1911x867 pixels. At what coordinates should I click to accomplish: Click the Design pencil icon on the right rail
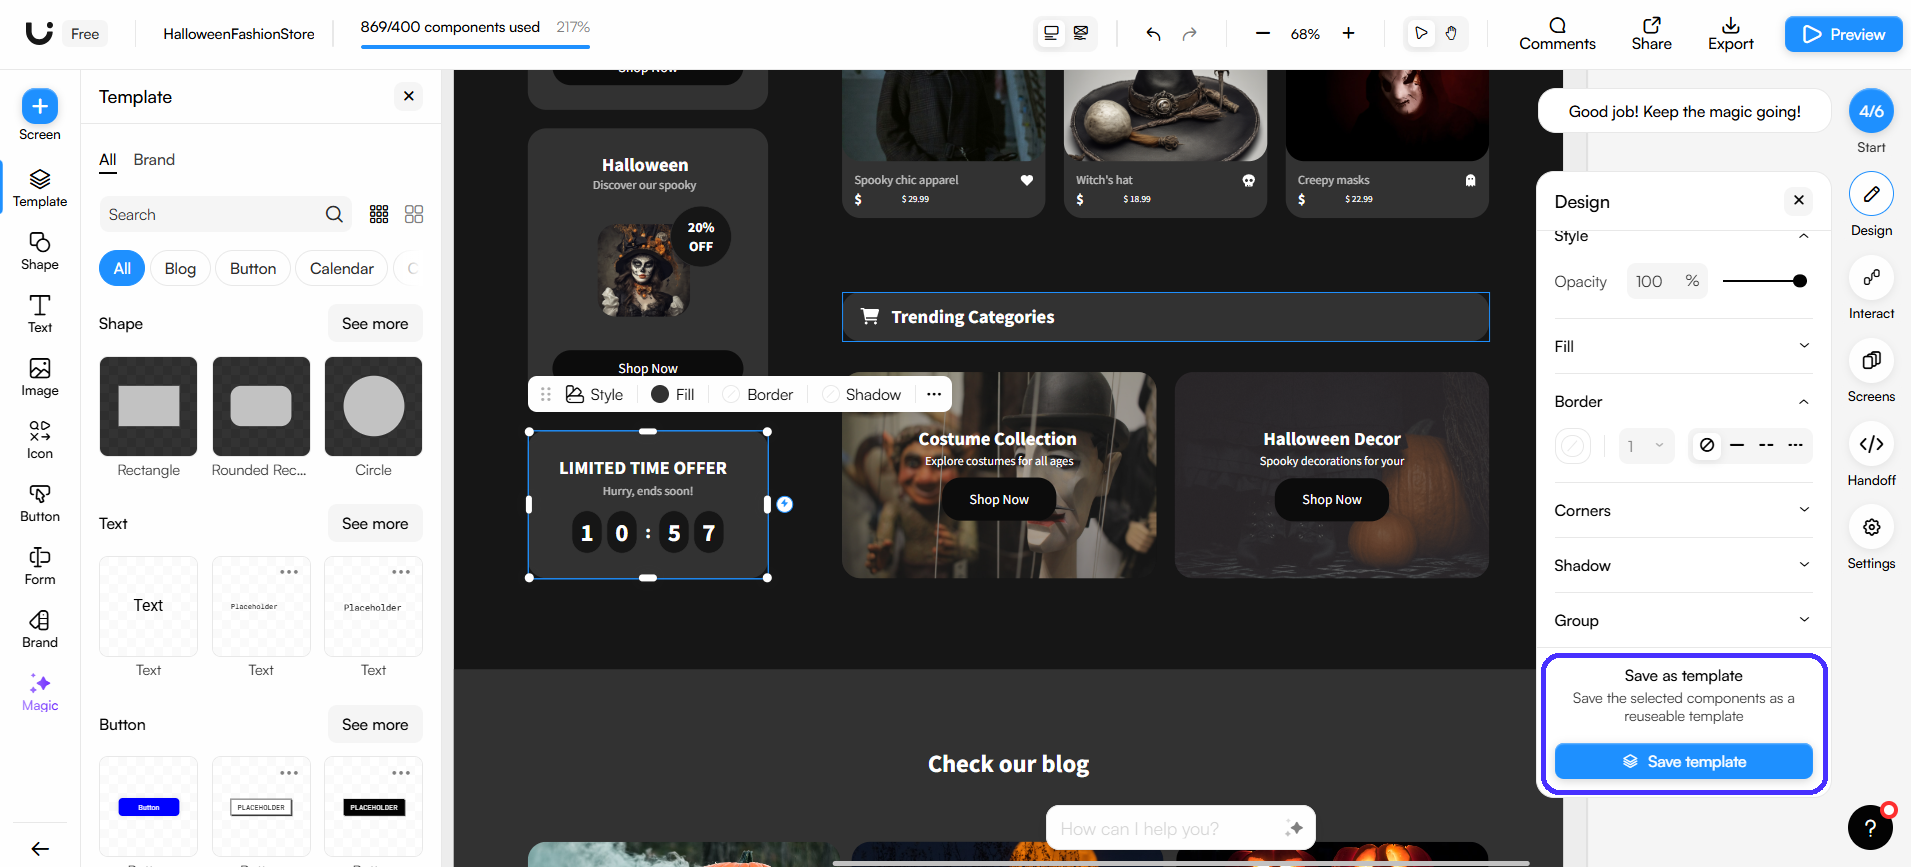tap(1871, 194)
